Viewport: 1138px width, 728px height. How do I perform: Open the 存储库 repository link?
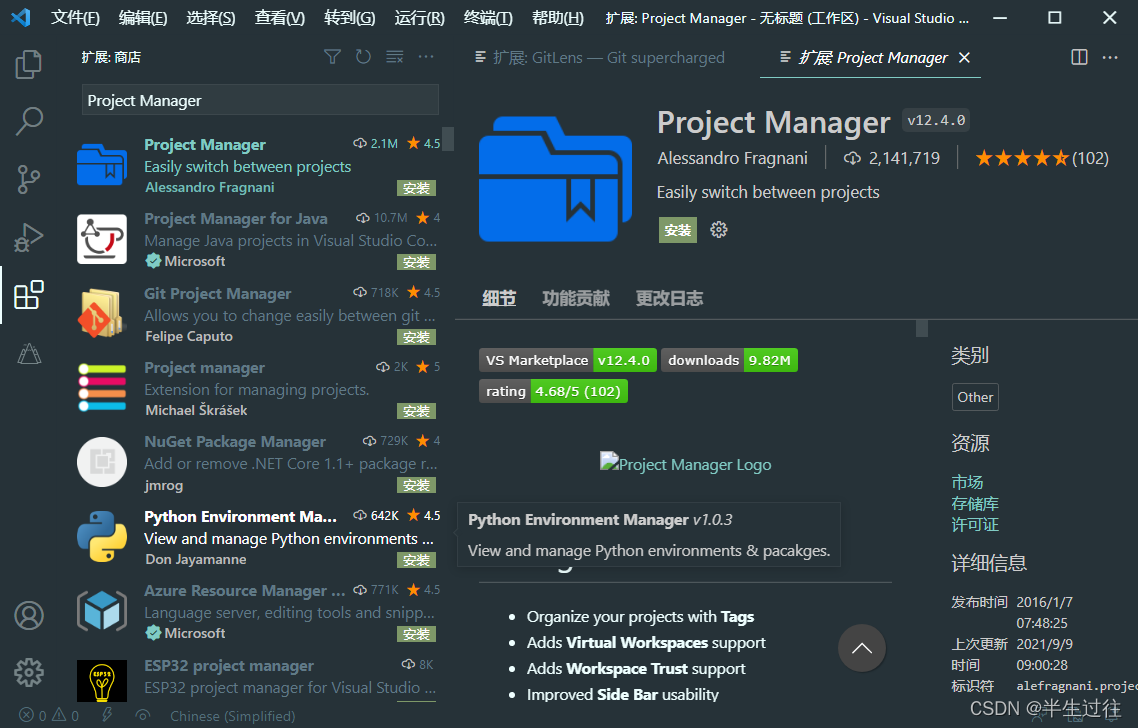[x=975, y=503]
